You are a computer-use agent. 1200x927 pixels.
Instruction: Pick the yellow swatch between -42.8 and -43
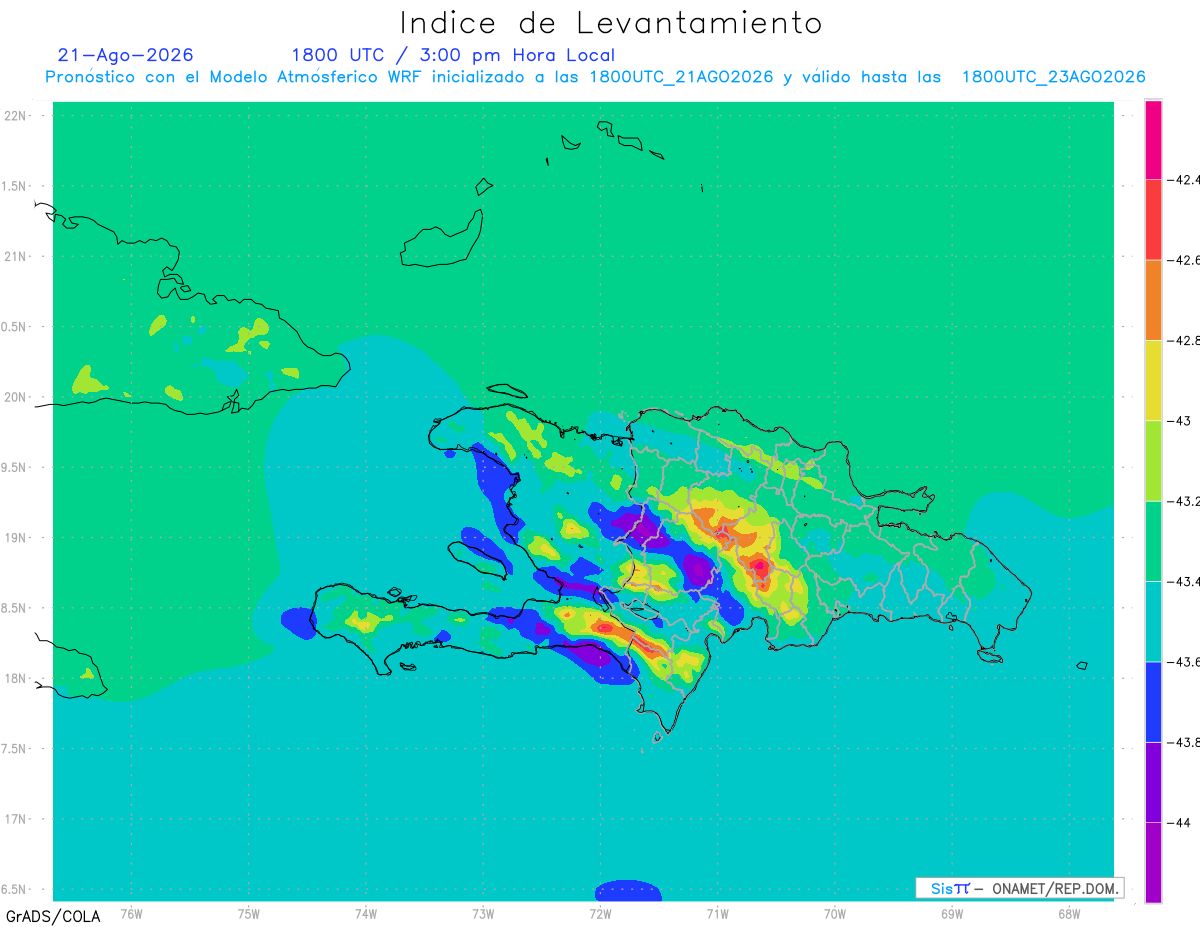[1153, 380]
